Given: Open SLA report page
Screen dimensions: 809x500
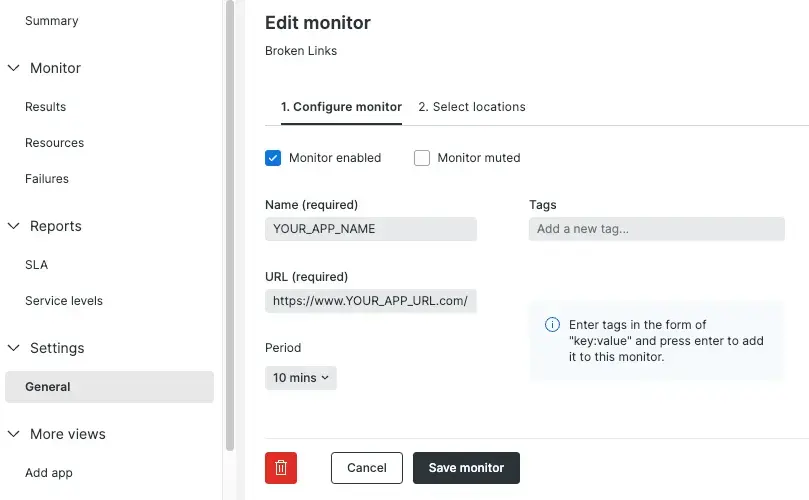Looking at the screenshot, I should (36, 265).
